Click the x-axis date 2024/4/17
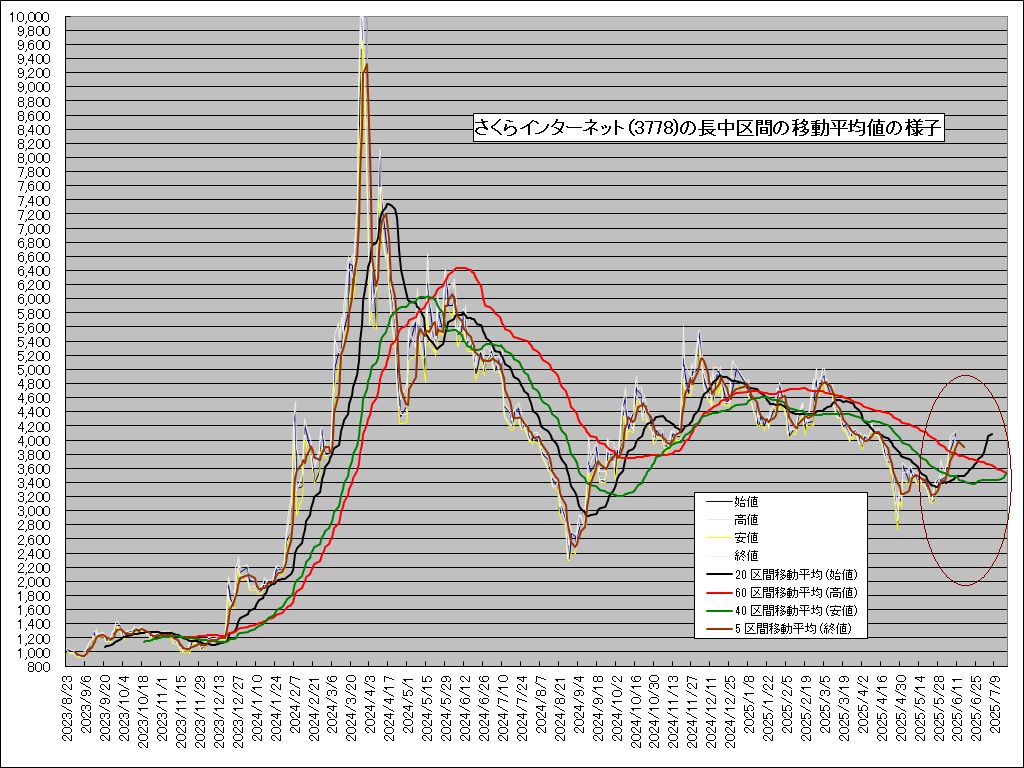The image size is (1024, 768). tap(389, 710)
